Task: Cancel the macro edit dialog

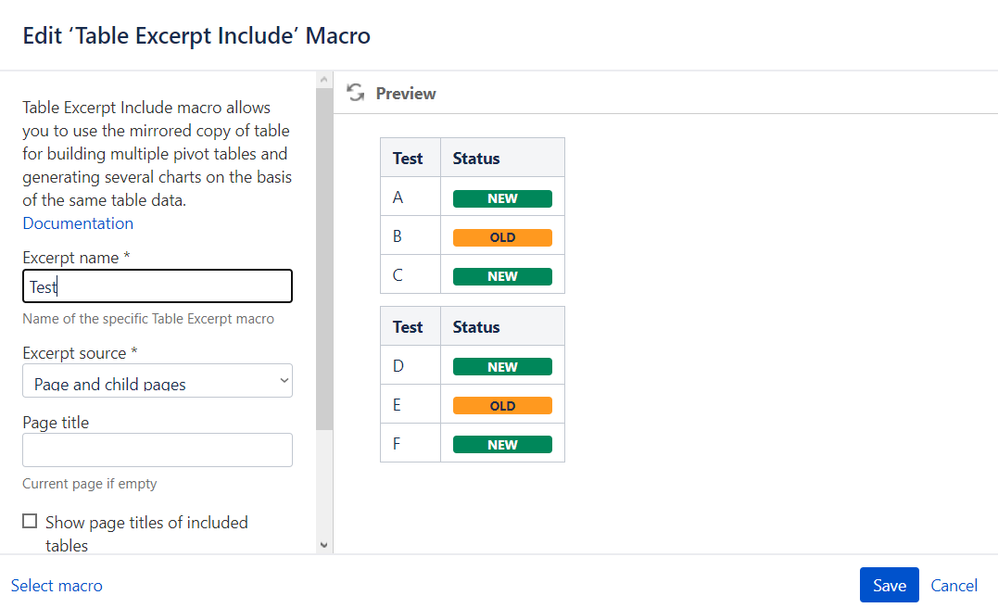Action: click(x=954, y=586)
